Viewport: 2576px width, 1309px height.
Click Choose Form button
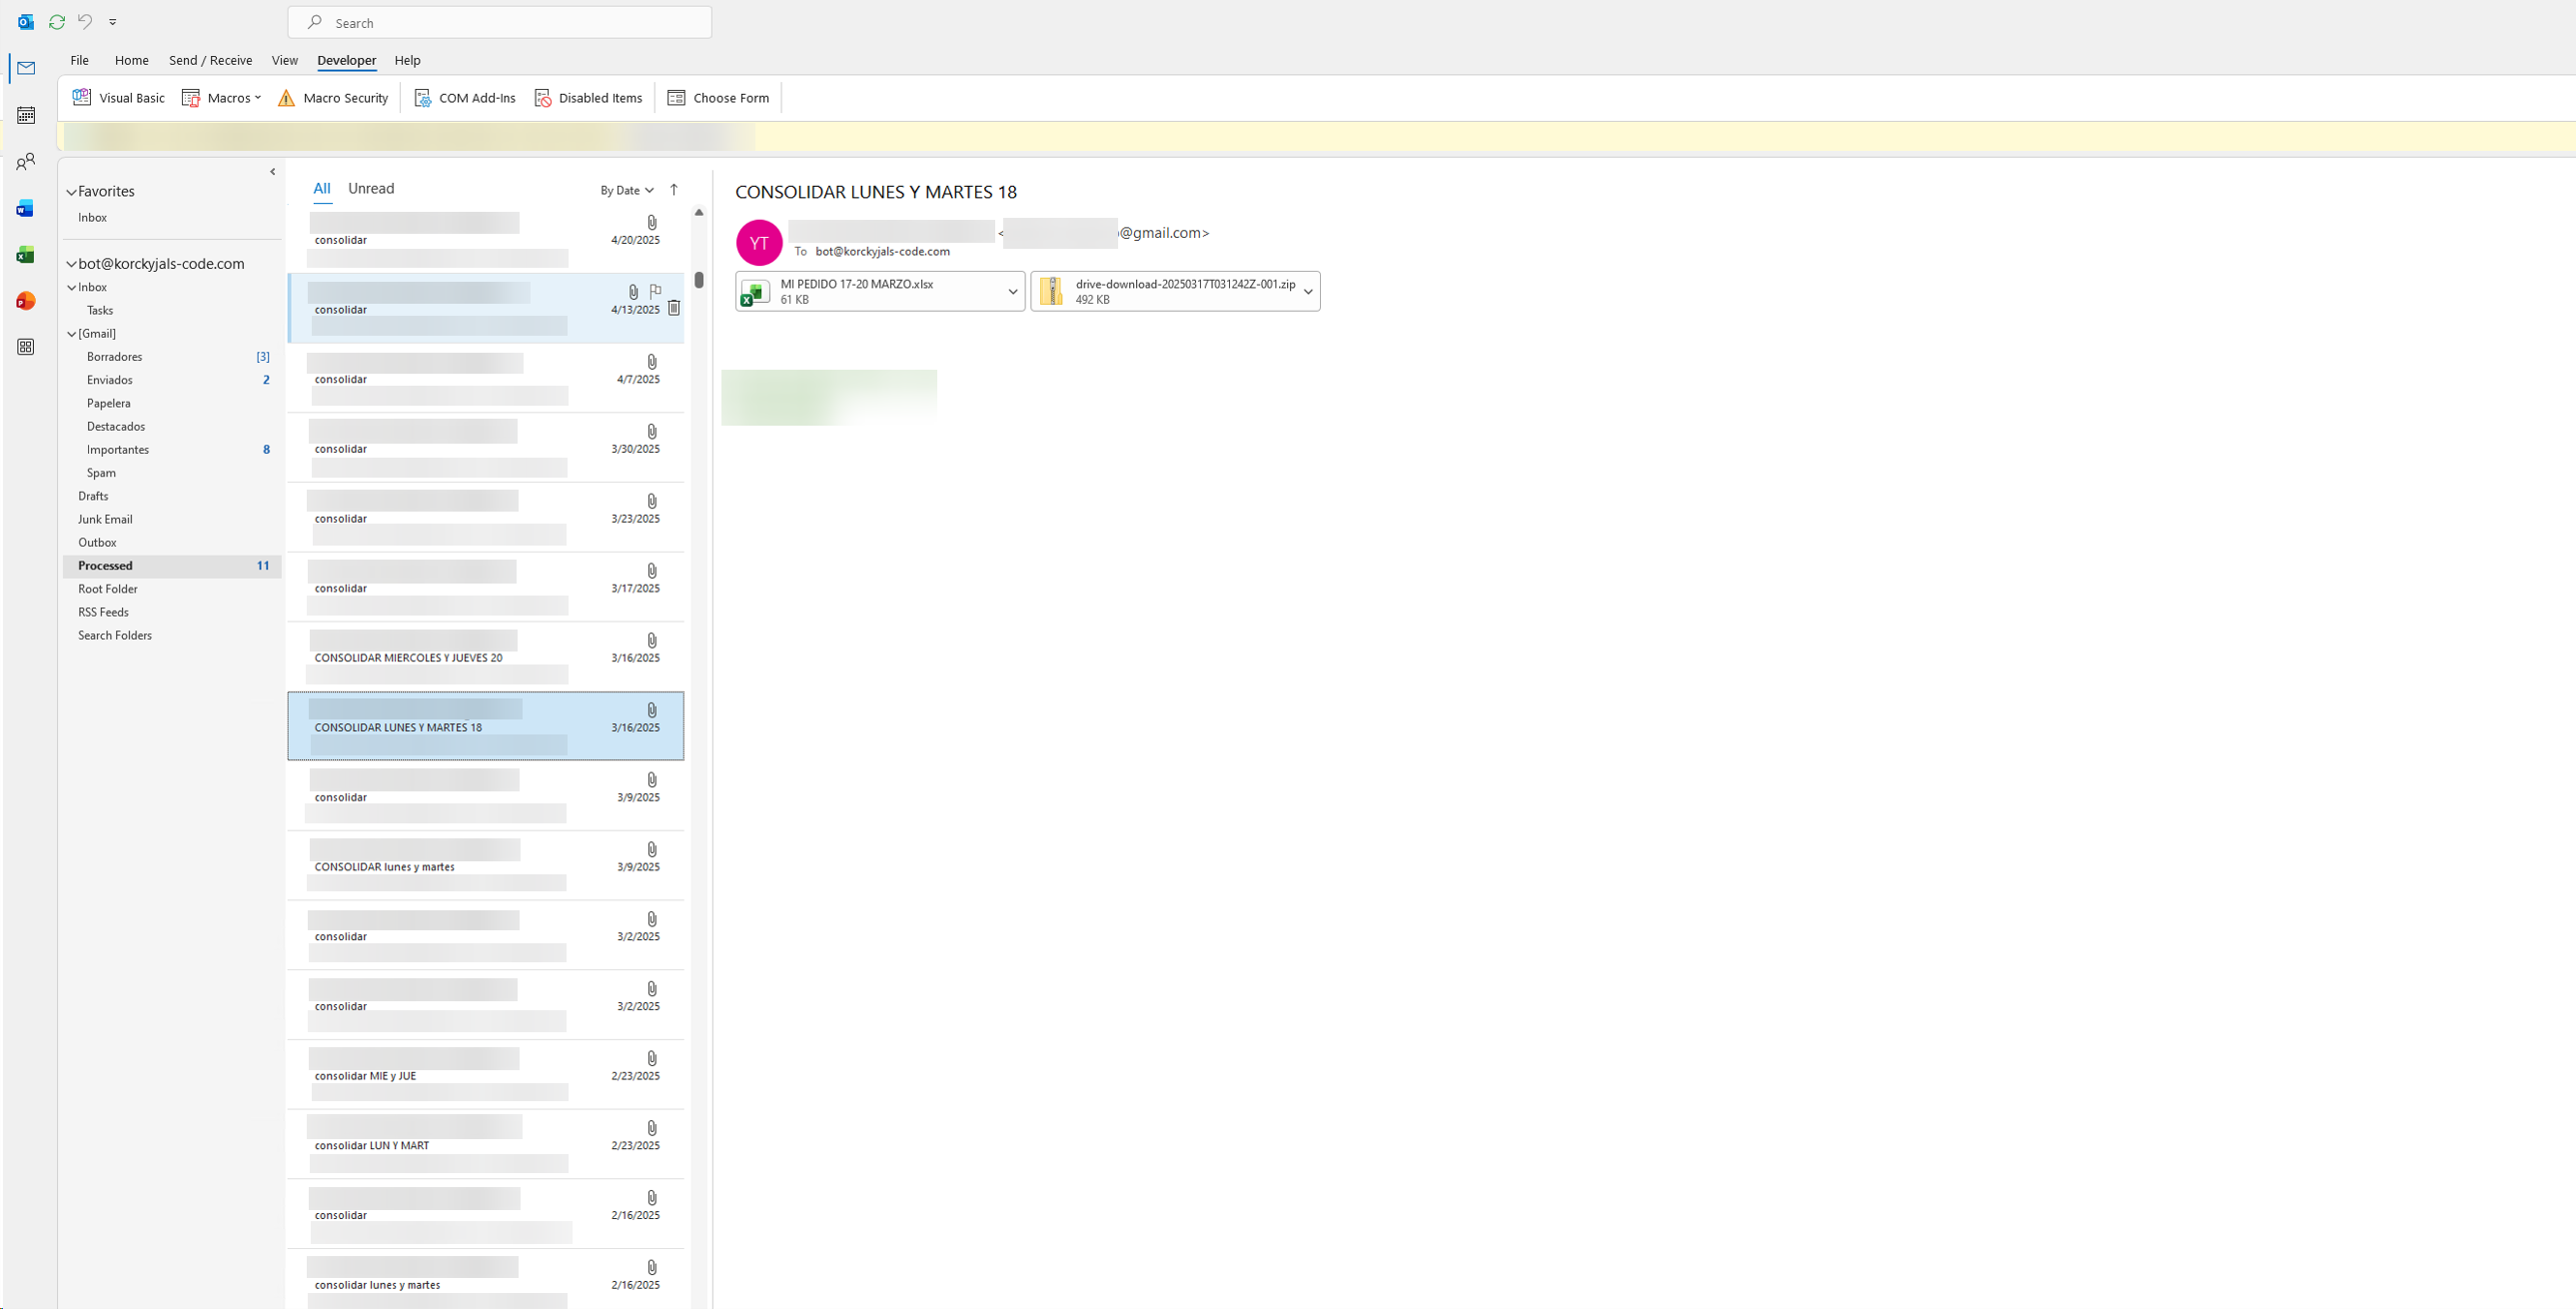[719, 98]
